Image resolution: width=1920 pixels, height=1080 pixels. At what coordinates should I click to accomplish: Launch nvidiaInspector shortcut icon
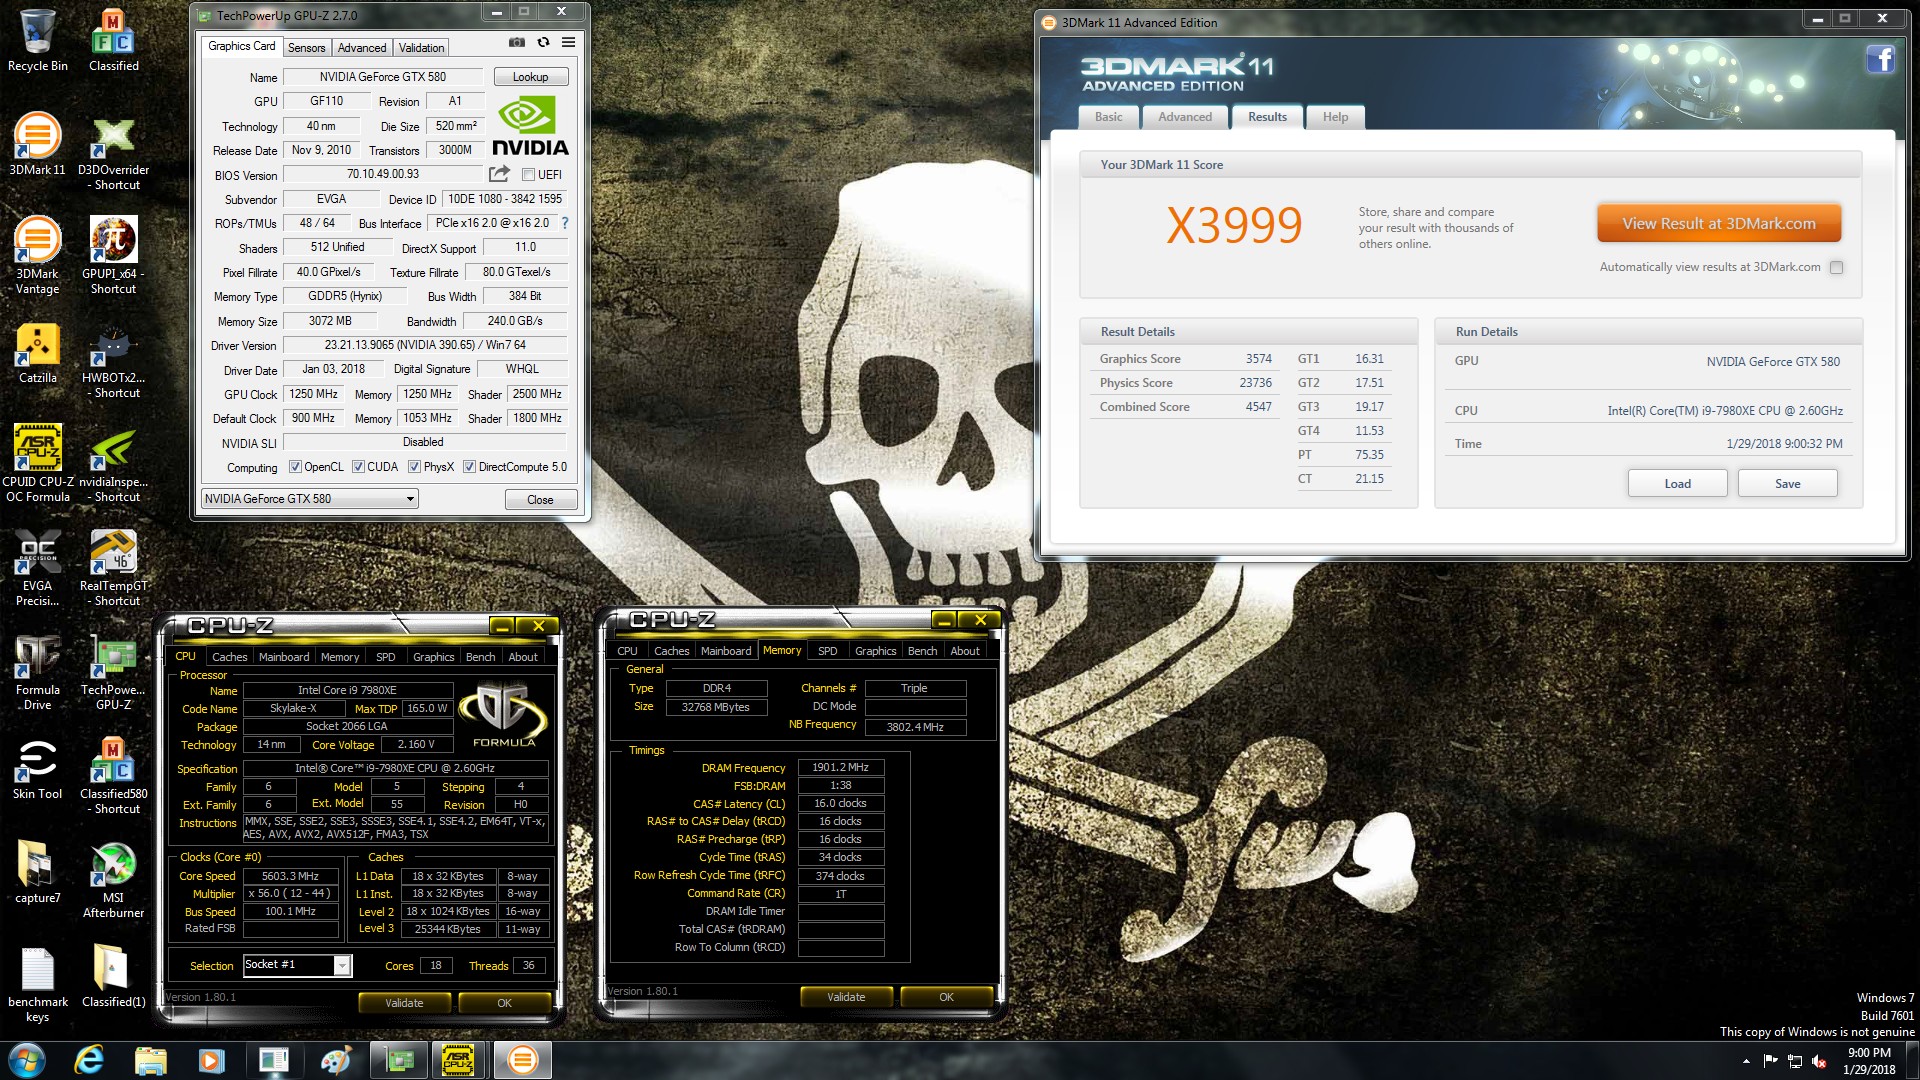coord(113,464)
